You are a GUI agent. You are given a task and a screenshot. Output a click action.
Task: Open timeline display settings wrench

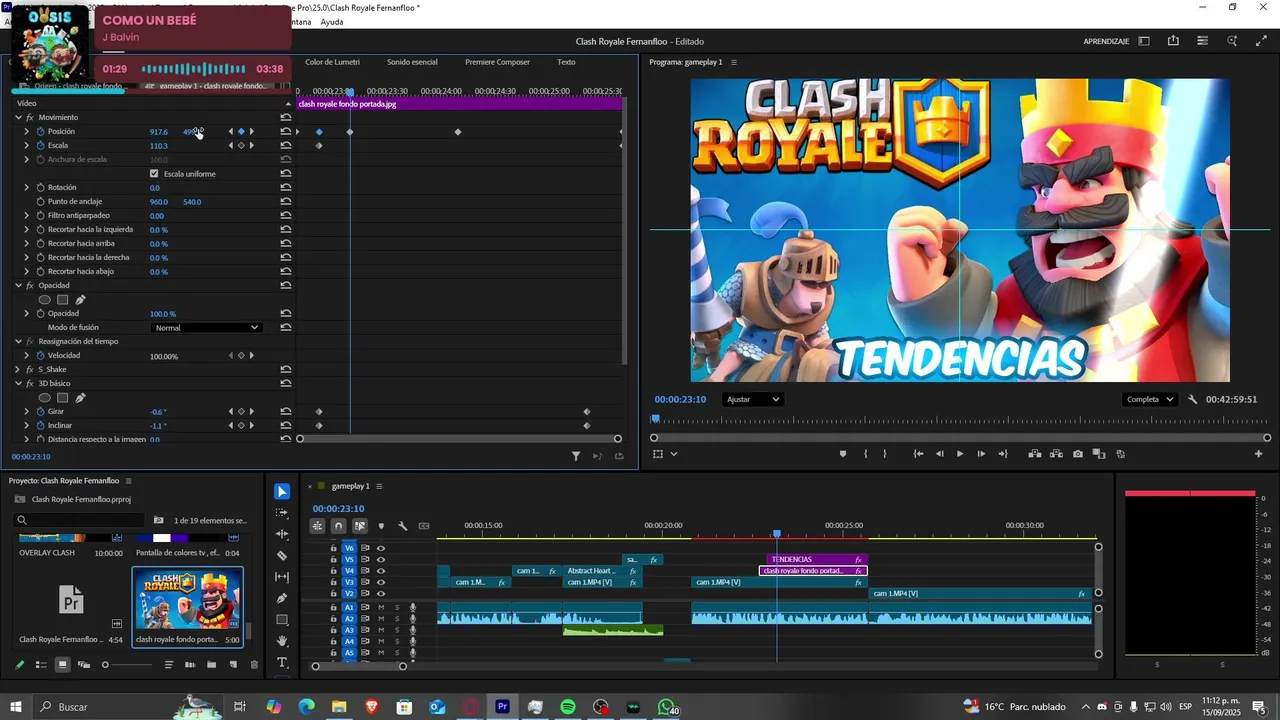pyautogui.click(x=402, y=526)
